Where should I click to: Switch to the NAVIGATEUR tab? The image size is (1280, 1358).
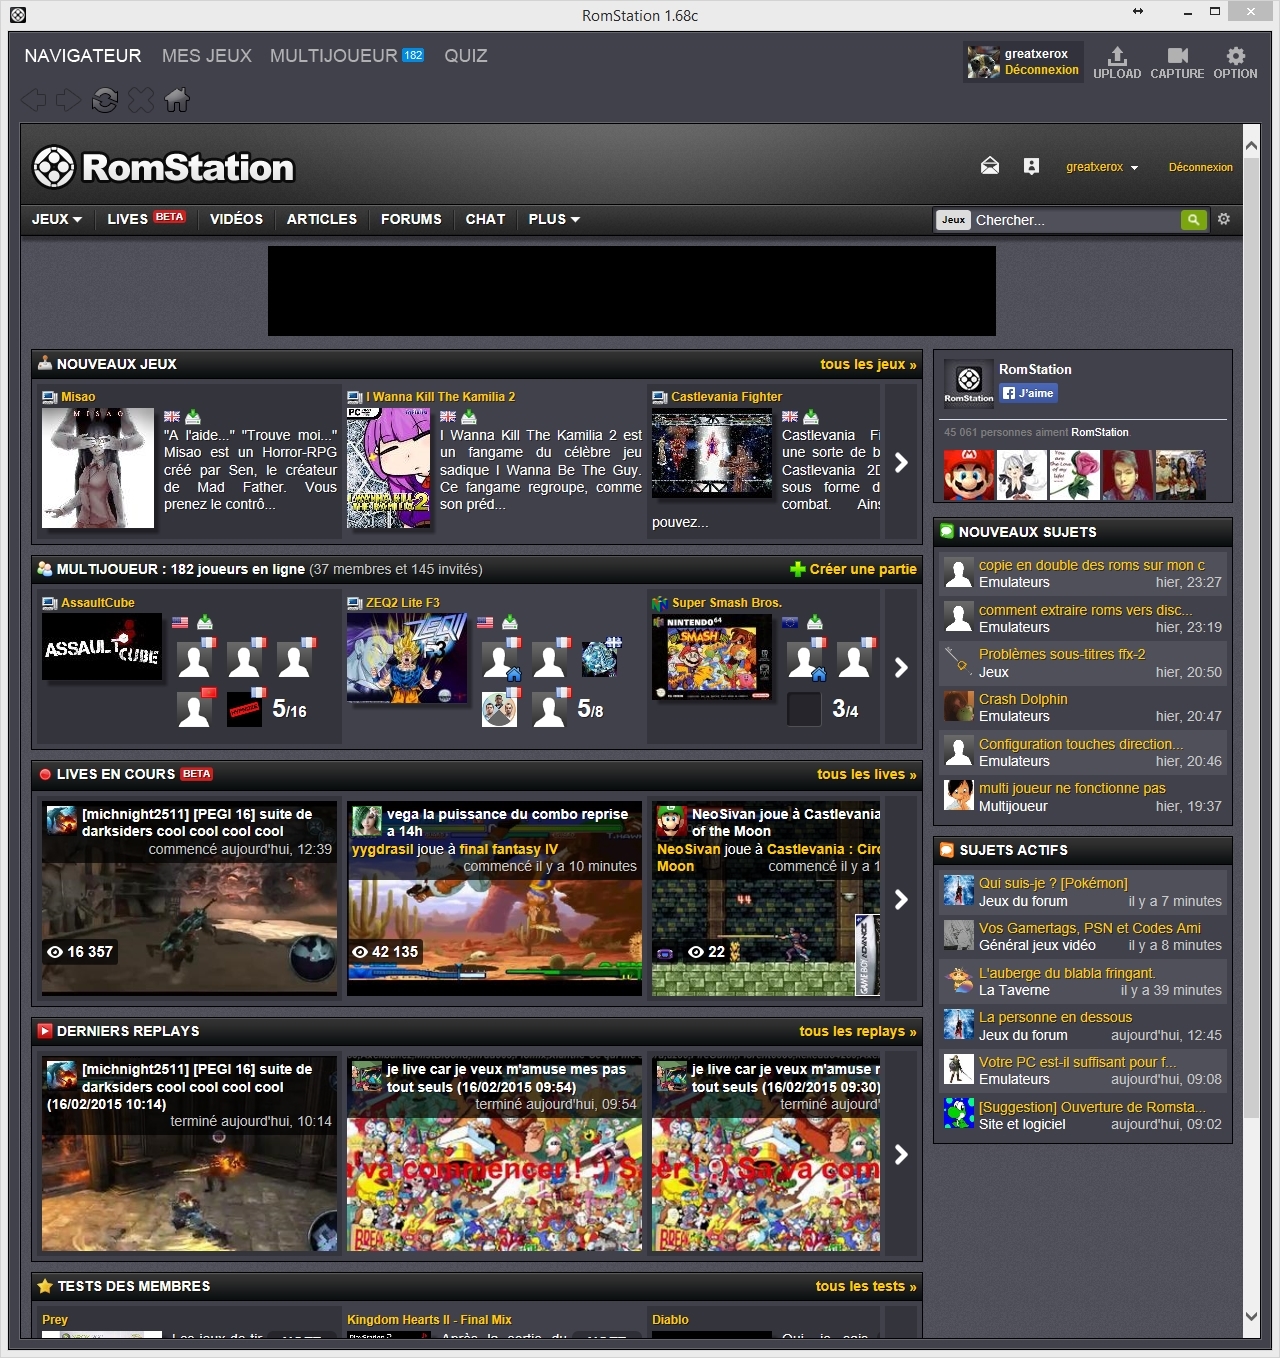point(83,56)
